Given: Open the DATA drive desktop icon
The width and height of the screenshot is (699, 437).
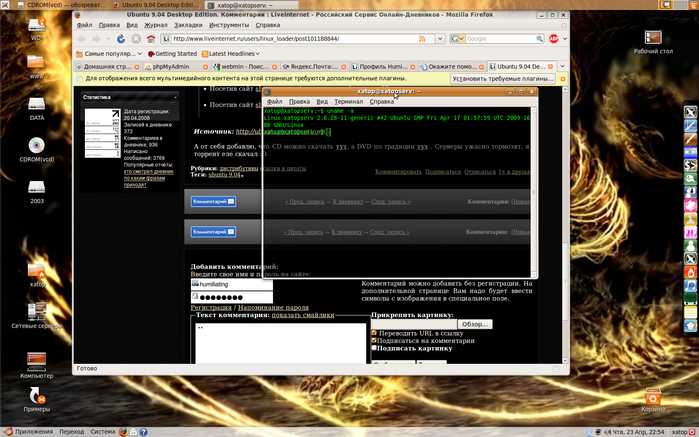Looking at the screenshot, I should (37, 108).
